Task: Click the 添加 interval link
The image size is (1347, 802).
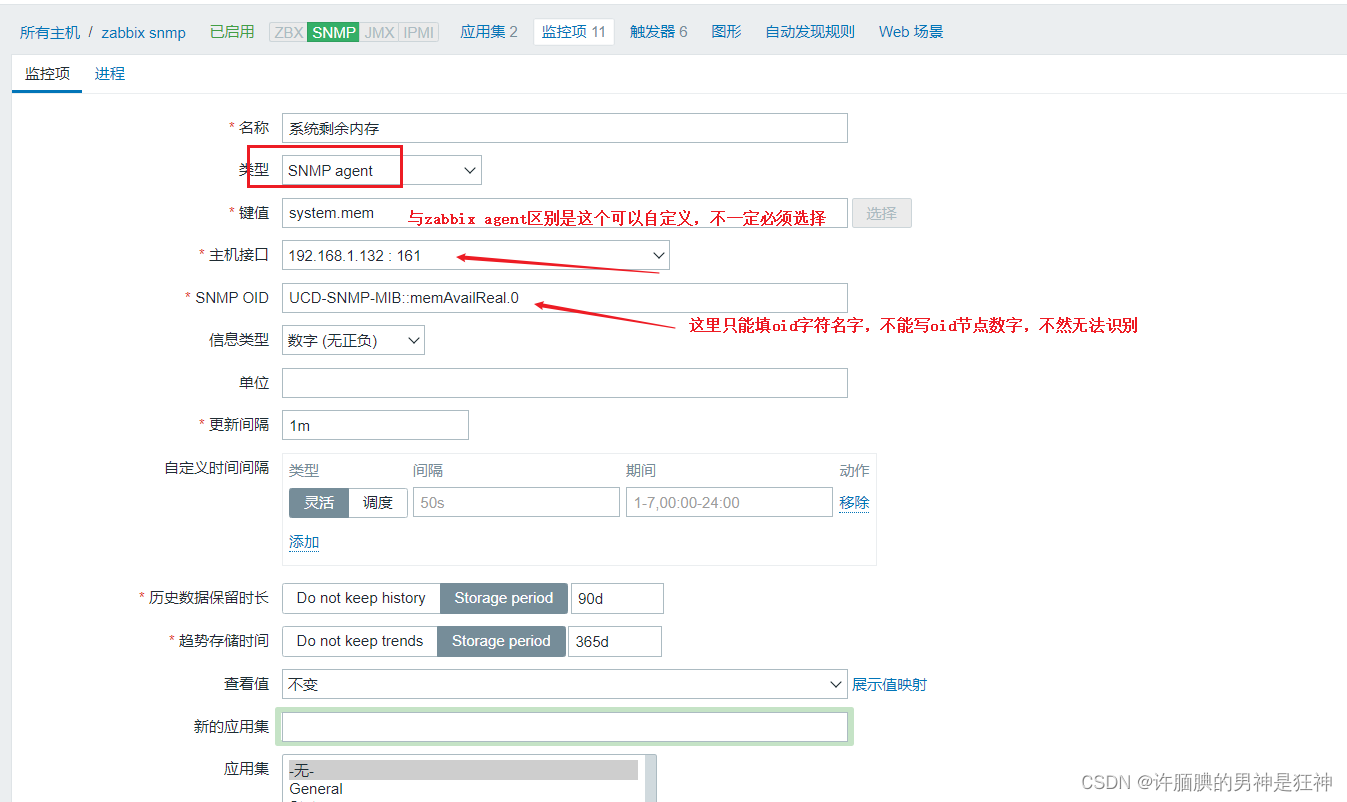Action: [x=304, y=542]
